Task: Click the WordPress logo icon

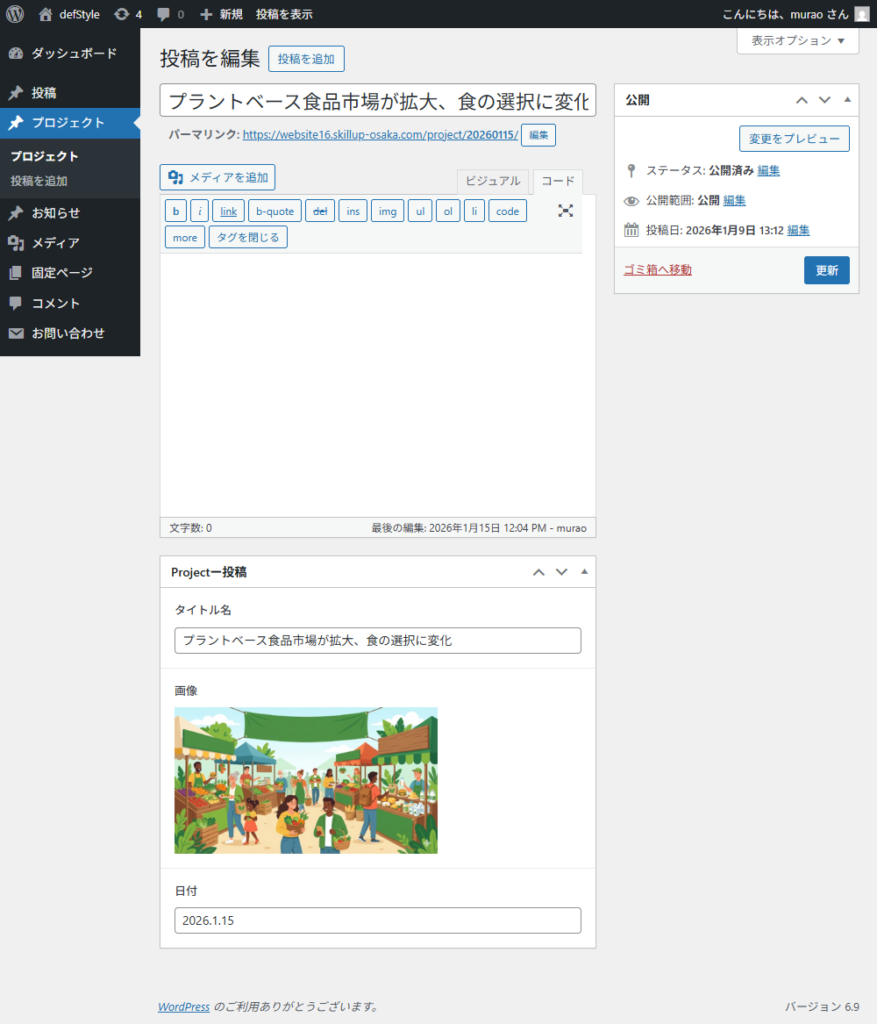Action: tap(15, 14)
